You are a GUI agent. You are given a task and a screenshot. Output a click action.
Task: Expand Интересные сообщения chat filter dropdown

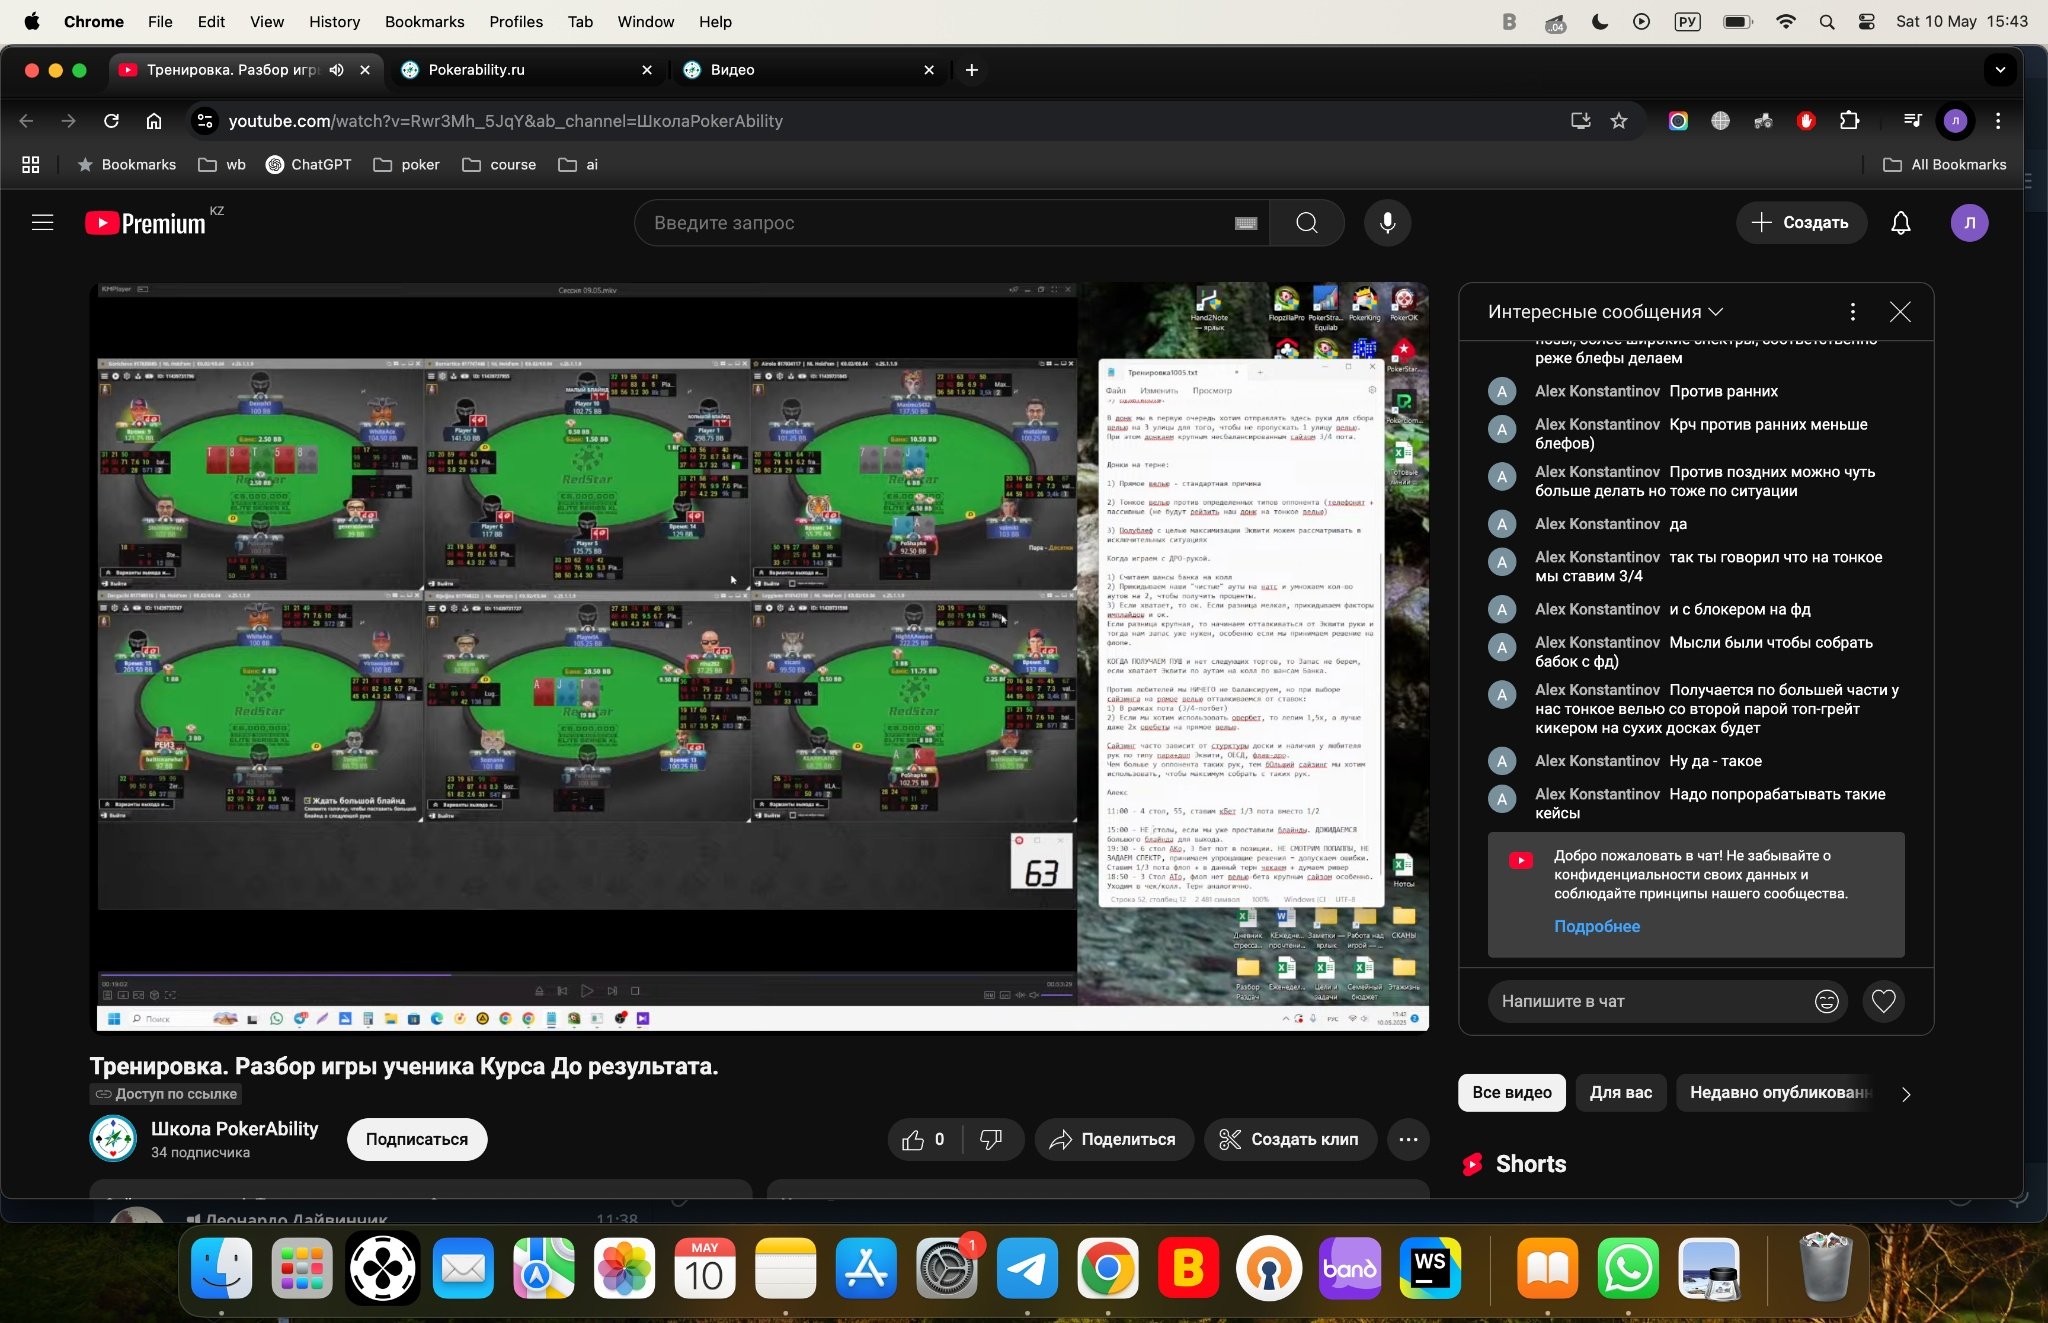click(1605, 312)
